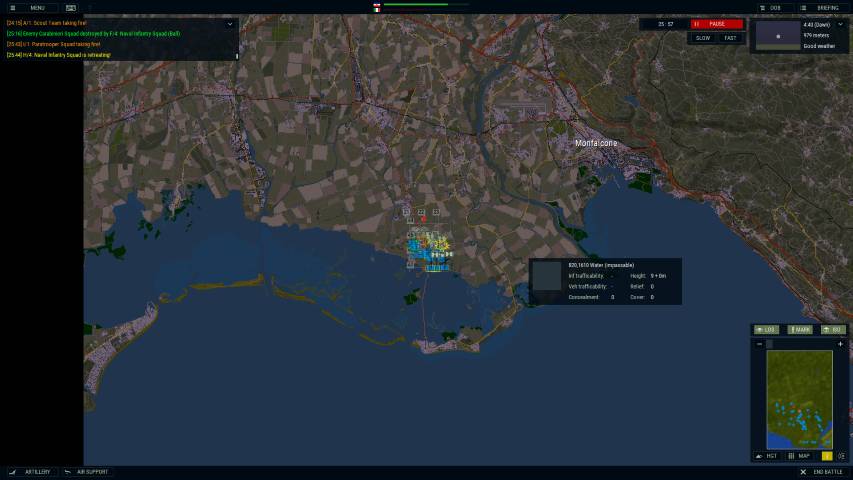Zoom out the minimap with minus
This screenshot has height=480, width=853.
point(759,344)
